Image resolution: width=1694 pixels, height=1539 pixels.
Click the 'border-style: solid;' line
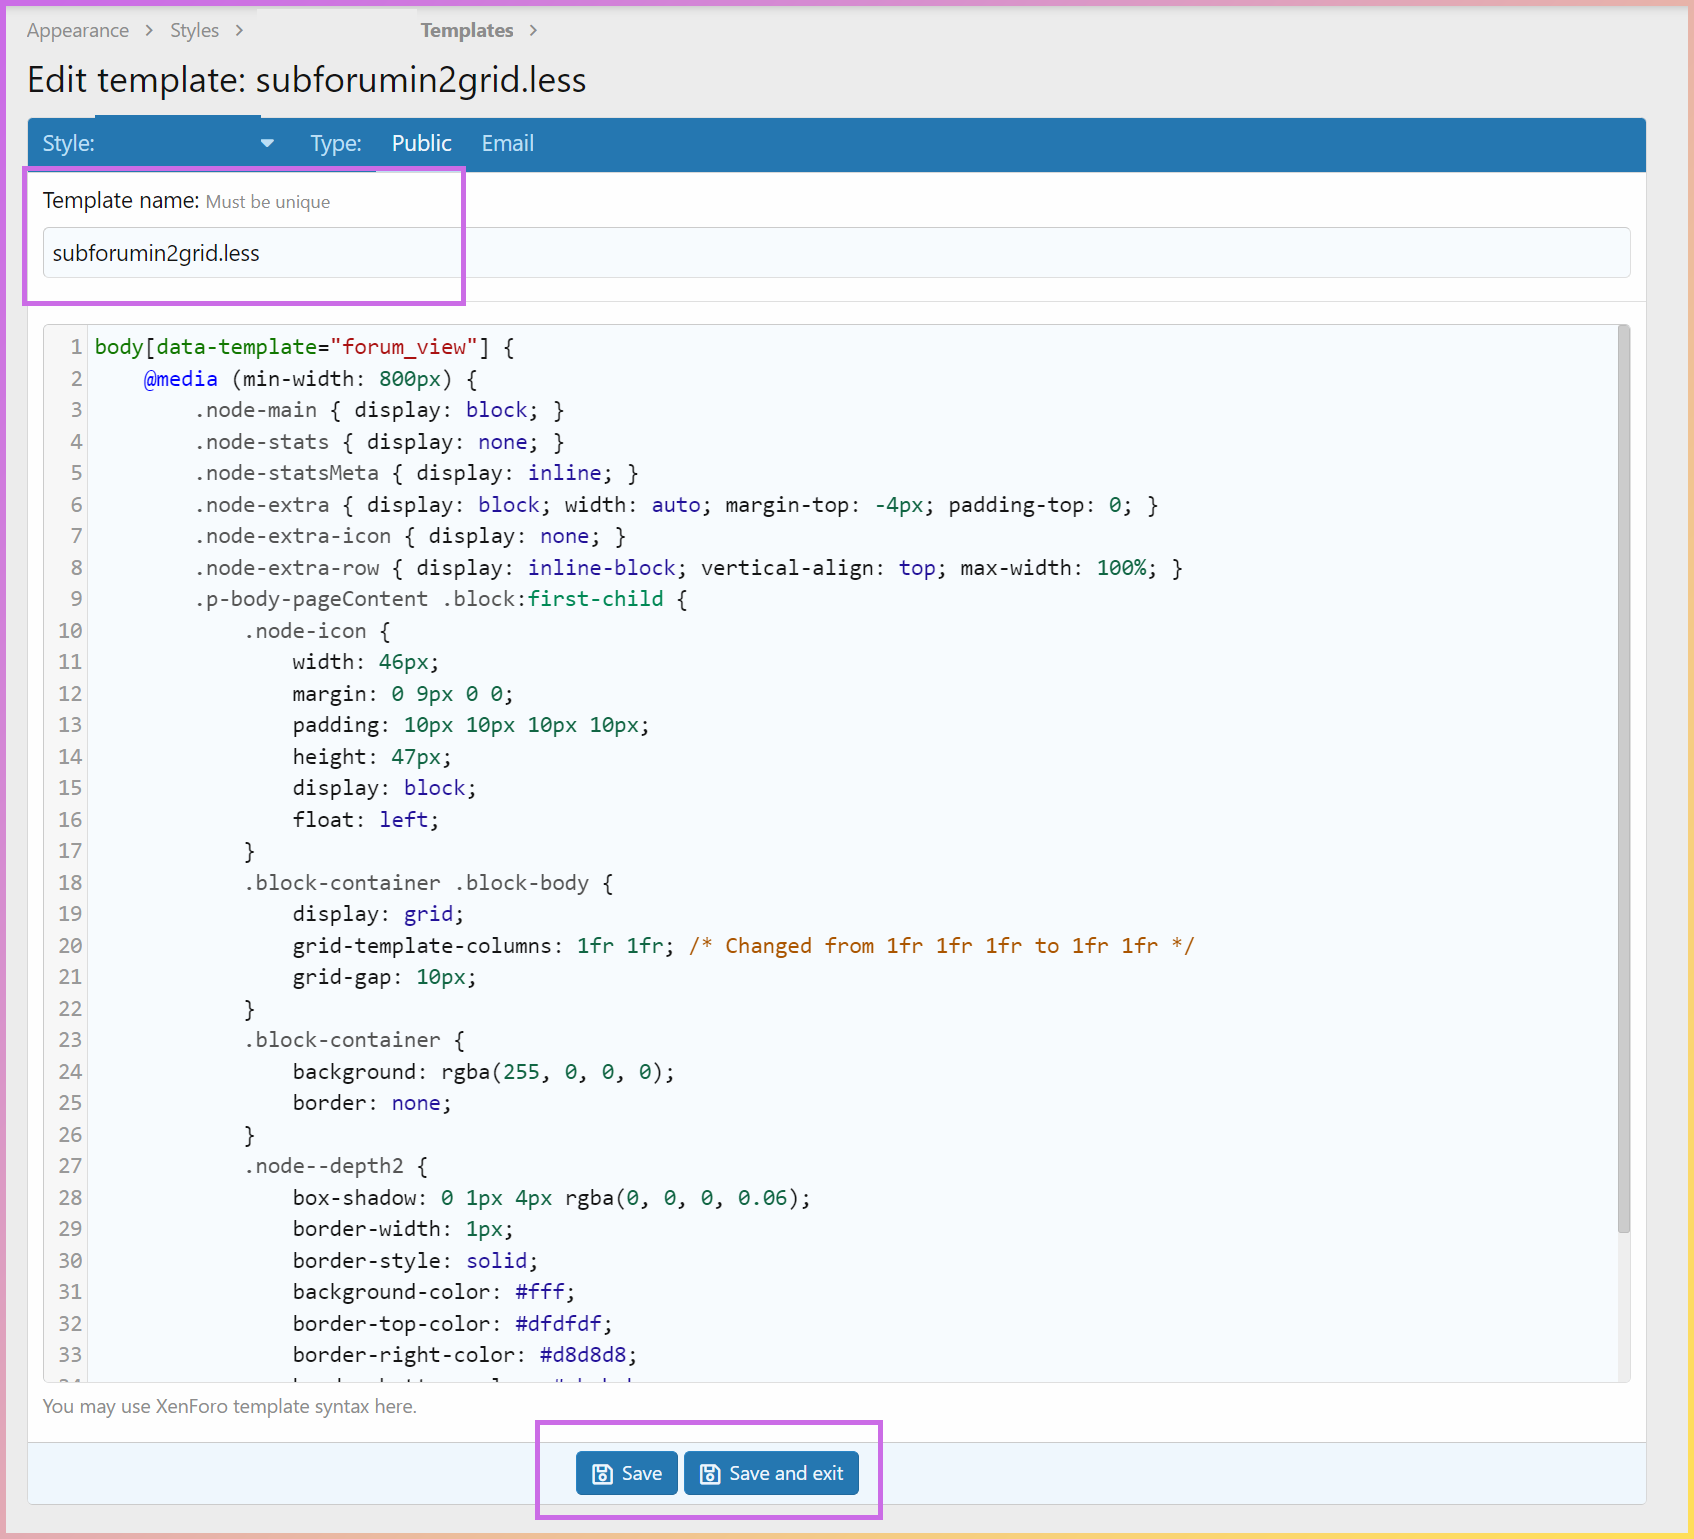415,1261
